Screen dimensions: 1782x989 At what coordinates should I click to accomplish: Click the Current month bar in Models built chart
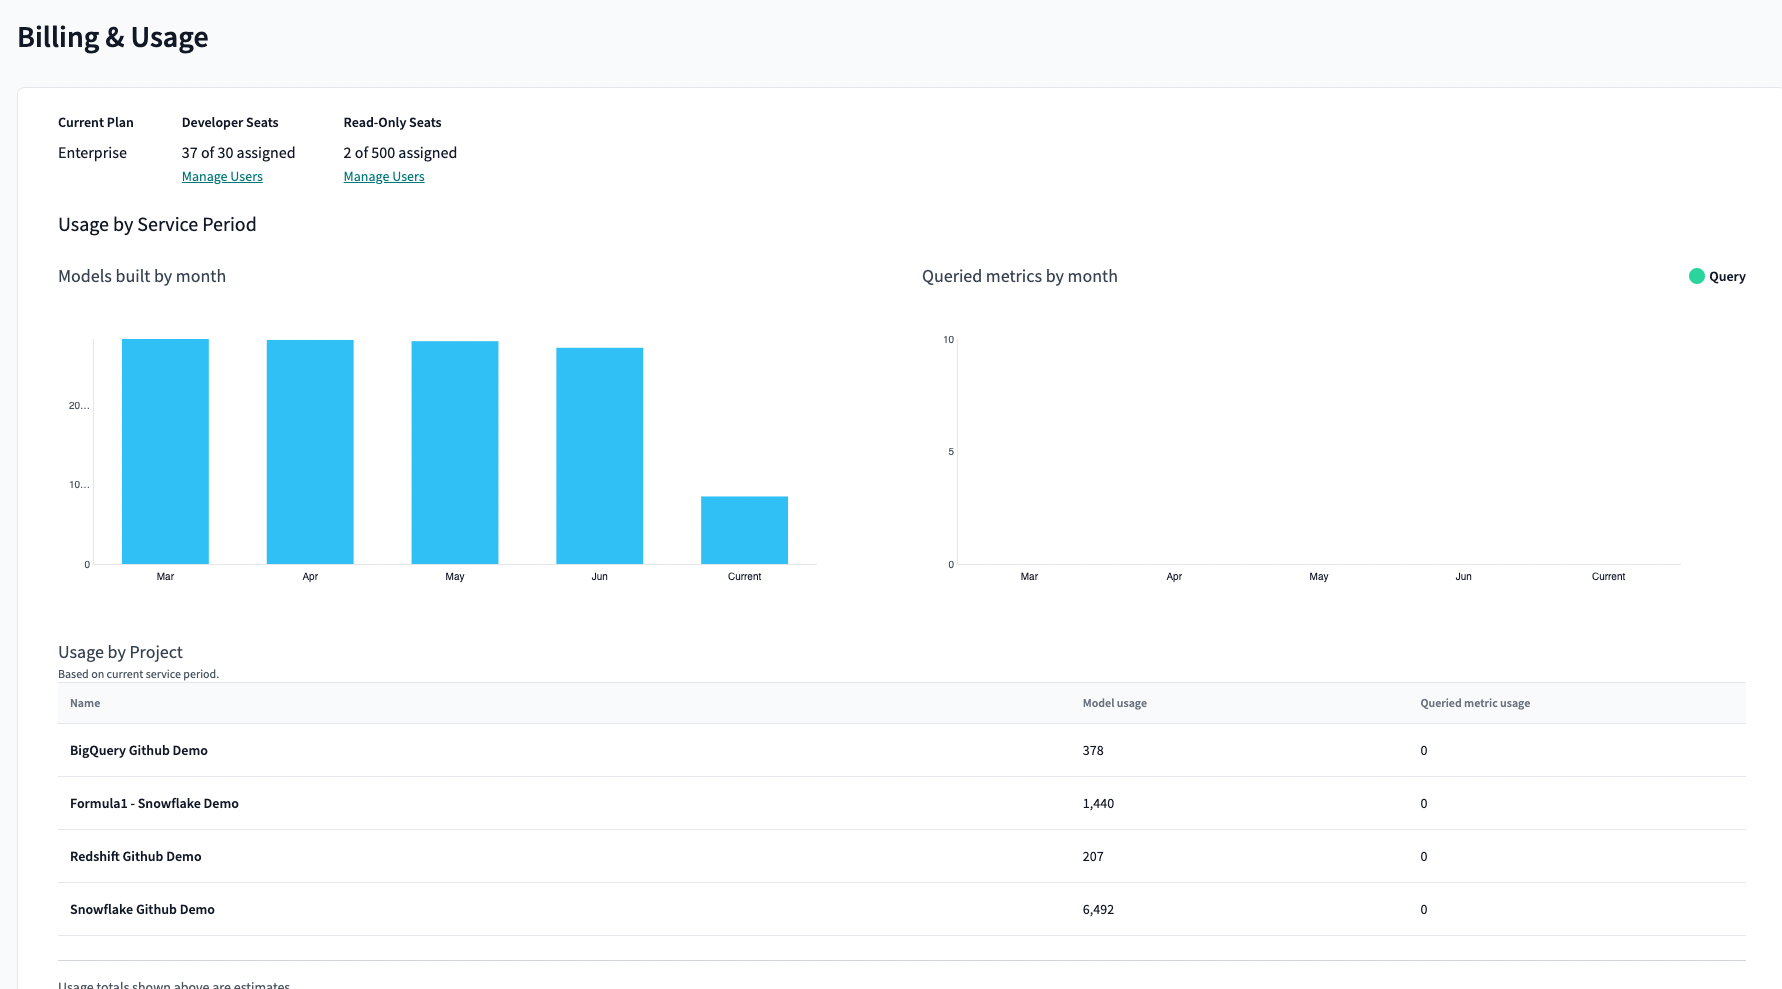(744, 529)
